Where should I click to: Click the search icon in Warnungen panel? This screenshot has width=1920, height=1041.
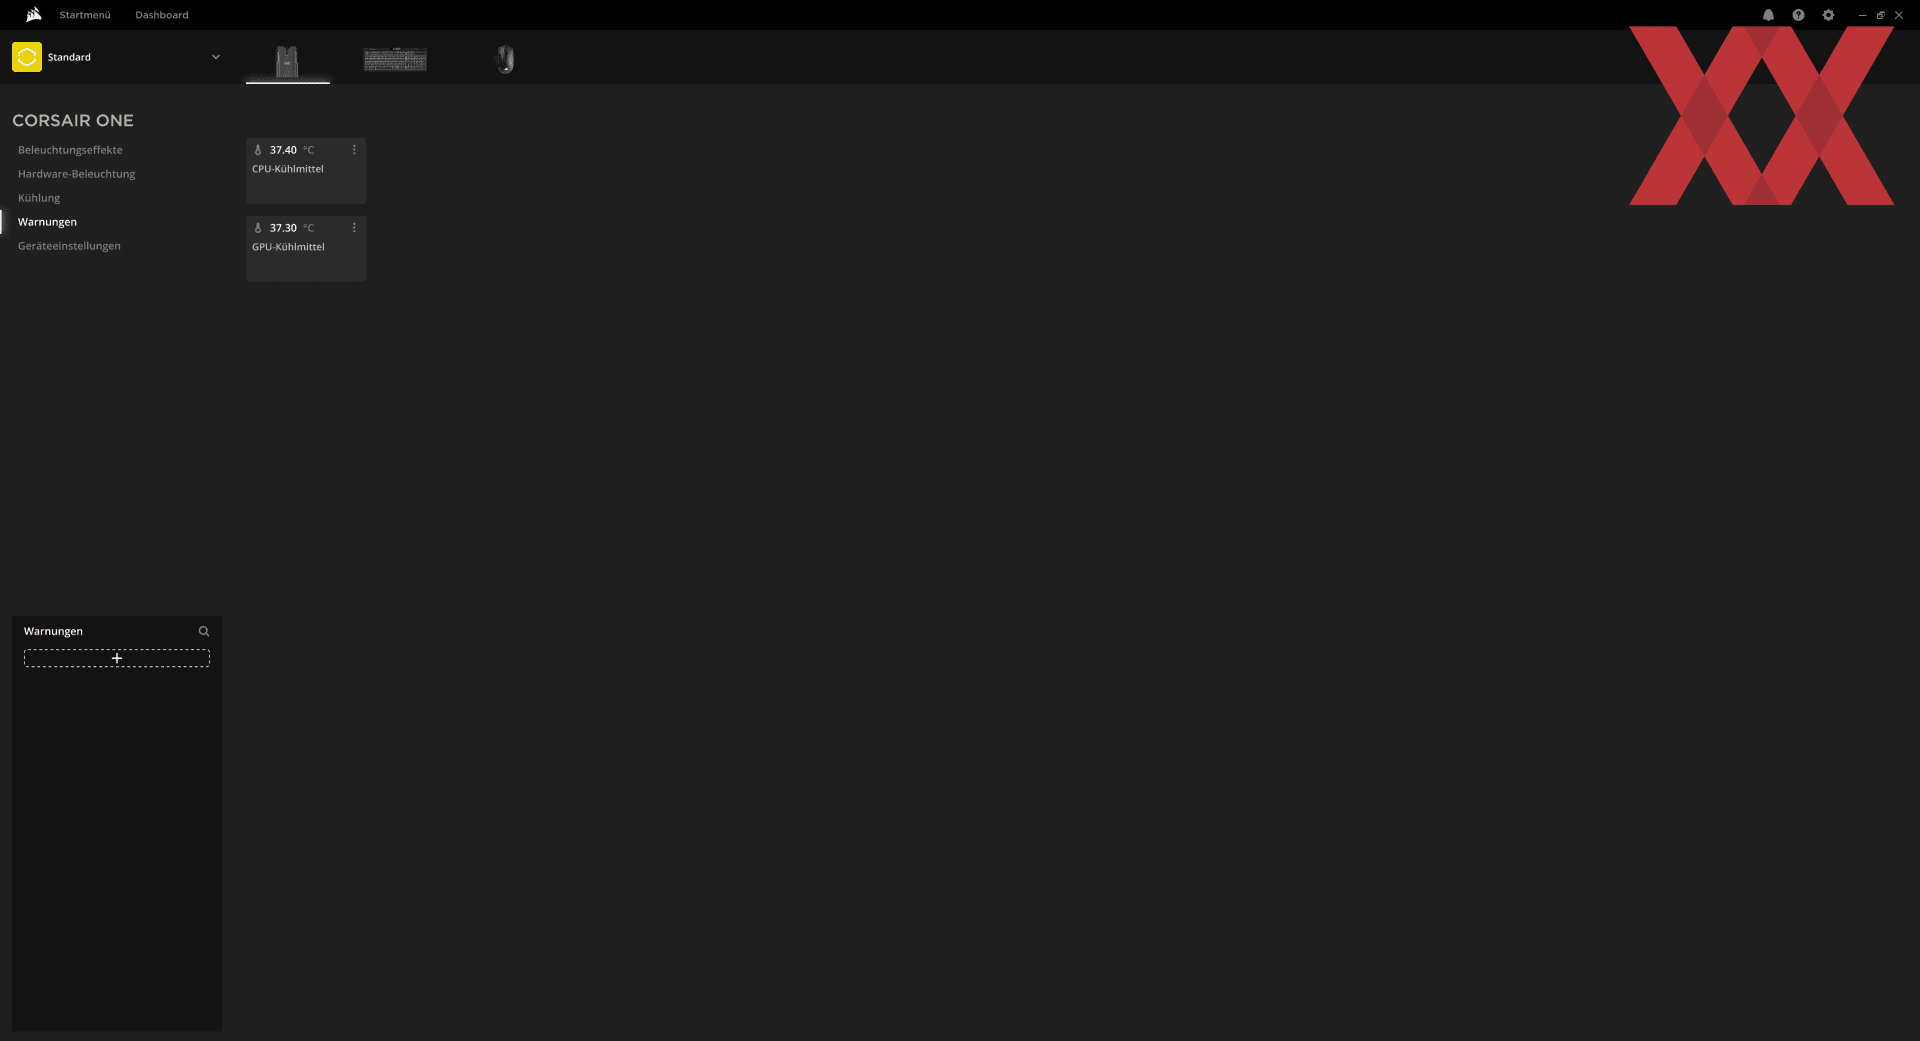coord(204,631)
